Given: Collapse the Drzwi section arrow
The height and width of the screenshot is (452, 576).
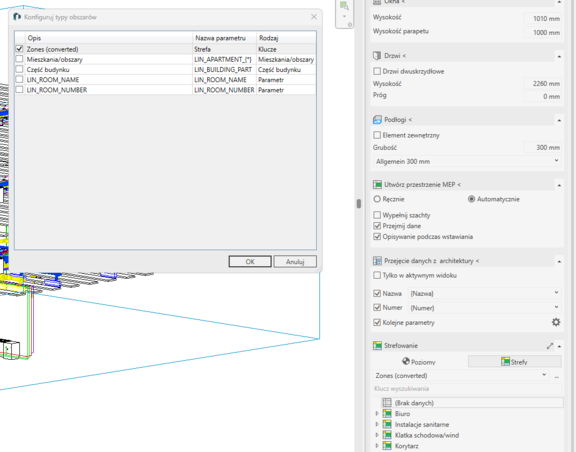Looking at the screenshot, I should point(559,56).
